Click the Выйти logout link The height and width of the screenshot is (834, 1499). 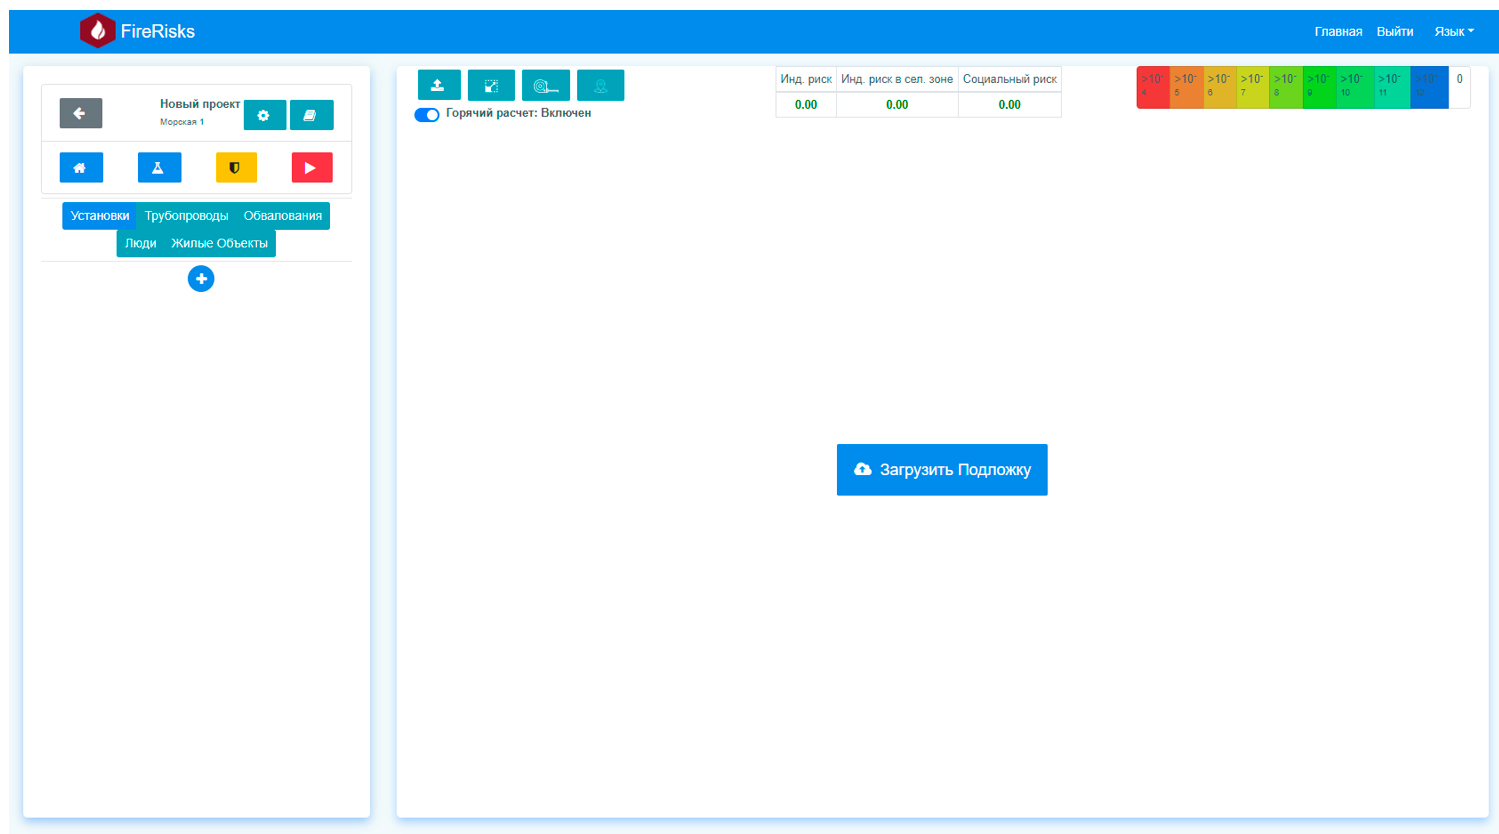pos(1395,32)
